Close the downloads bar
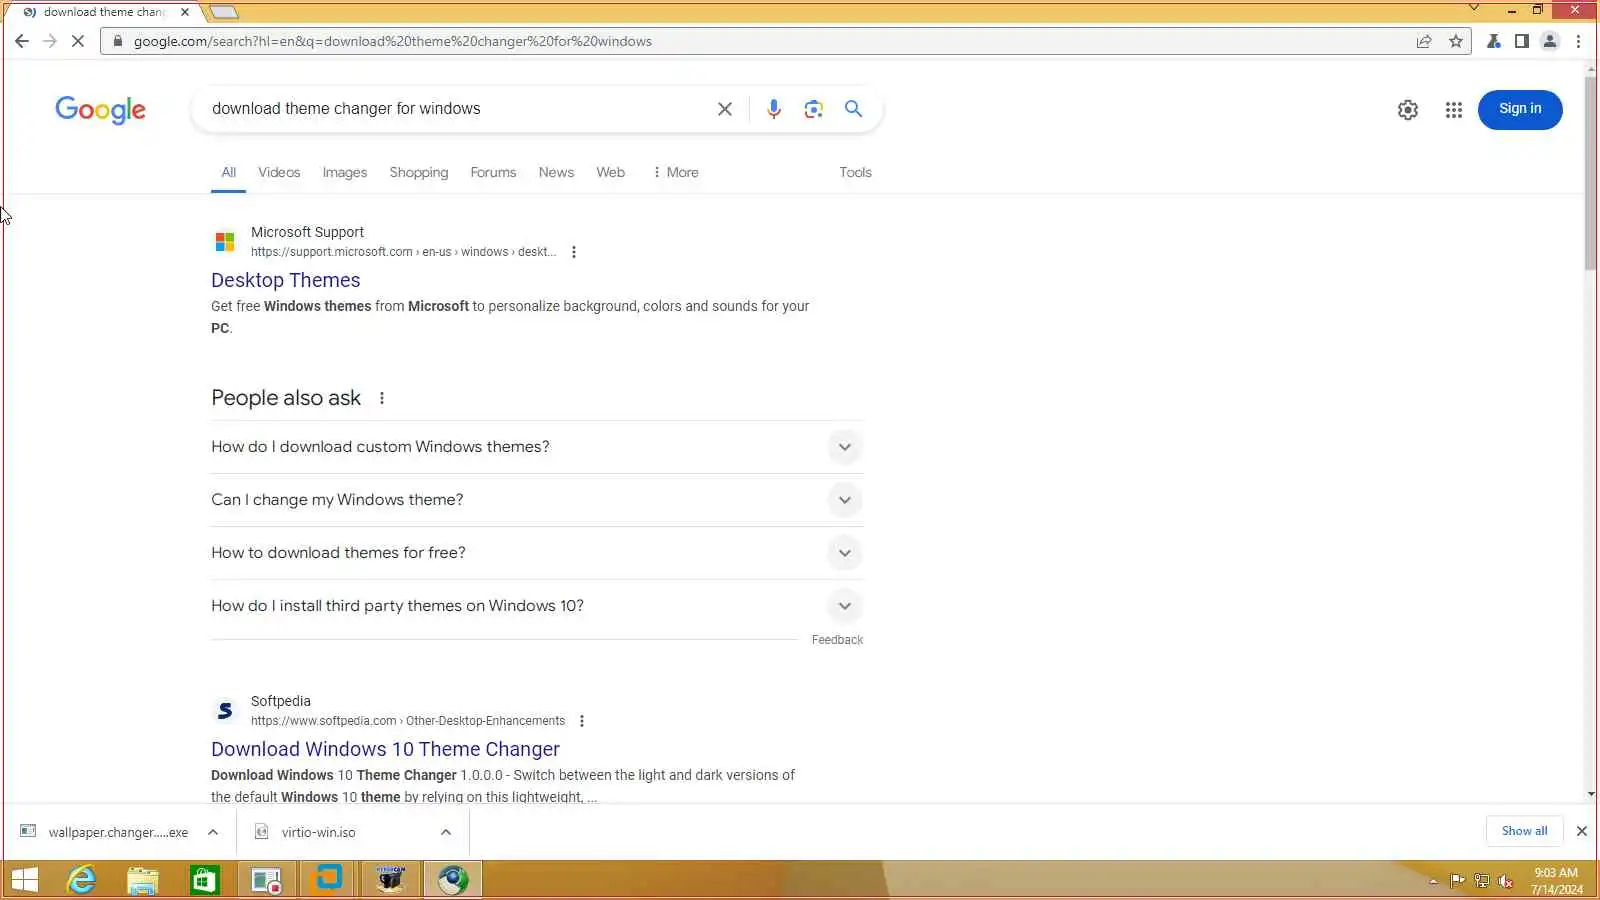The image size is (1600, 900). [1582, 831]
